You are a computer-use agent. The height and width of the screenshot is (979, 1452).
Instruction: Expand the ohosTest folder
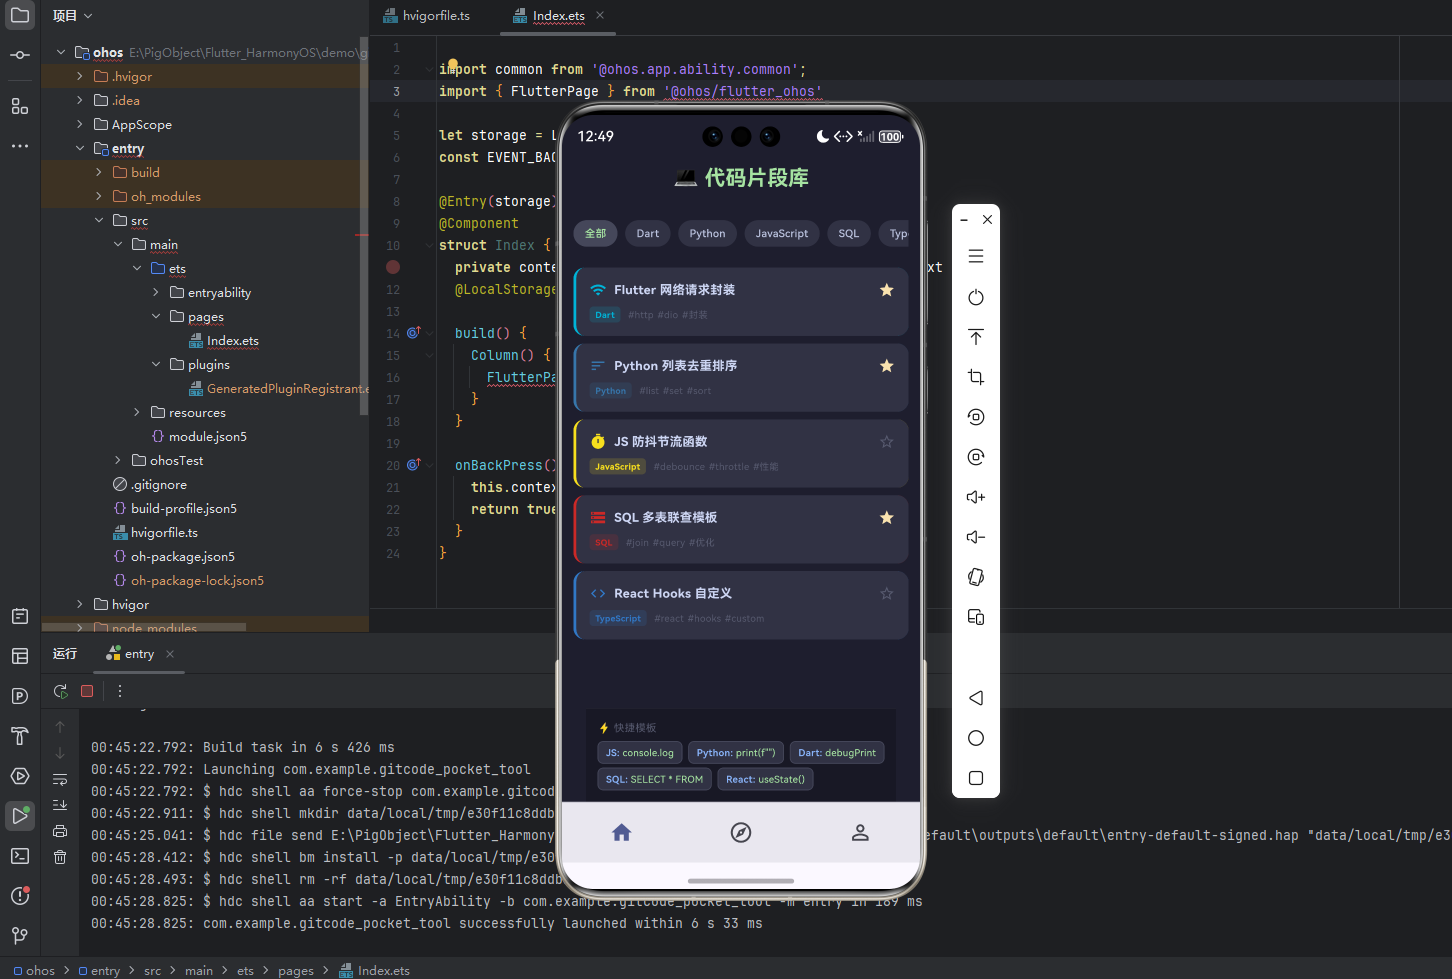click(118, 460)
